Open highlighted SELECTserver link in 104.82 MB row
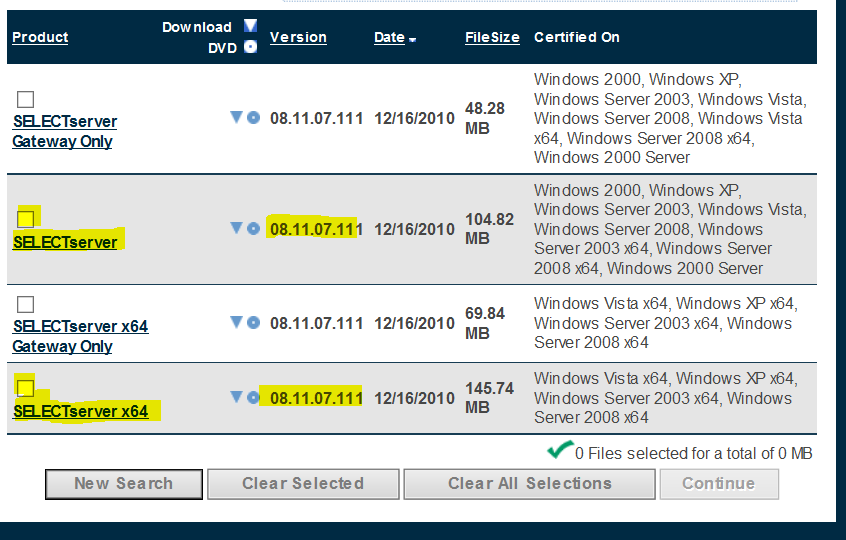846x540 pixels. coord(65,242)
